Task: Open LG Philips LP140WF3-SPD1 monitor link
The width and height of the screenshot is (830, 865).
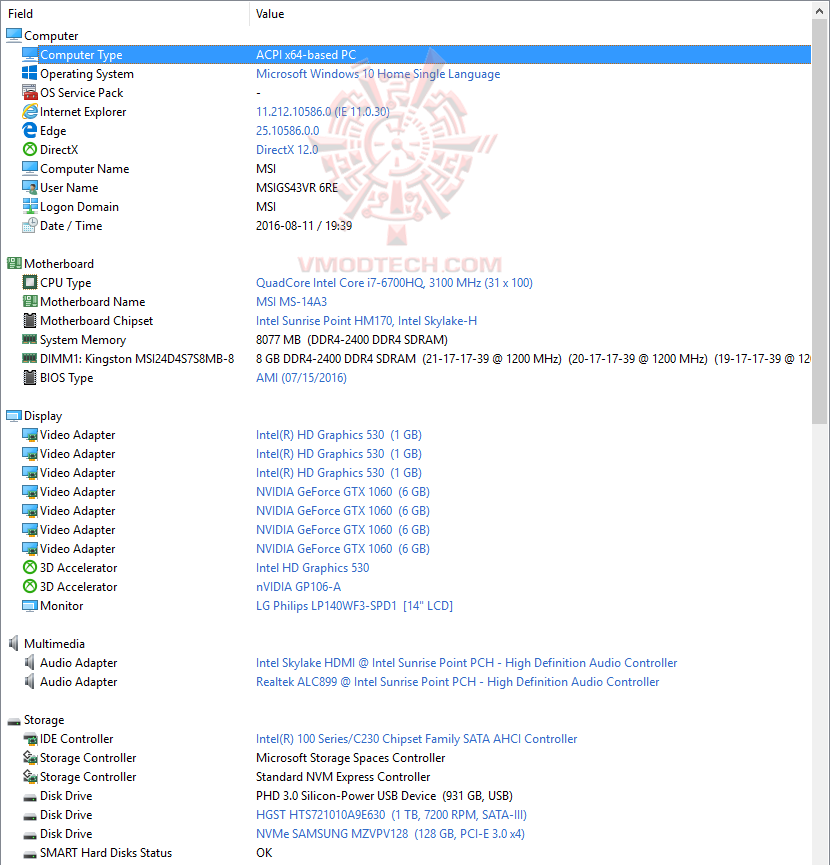Action: (x=354, y=606)
